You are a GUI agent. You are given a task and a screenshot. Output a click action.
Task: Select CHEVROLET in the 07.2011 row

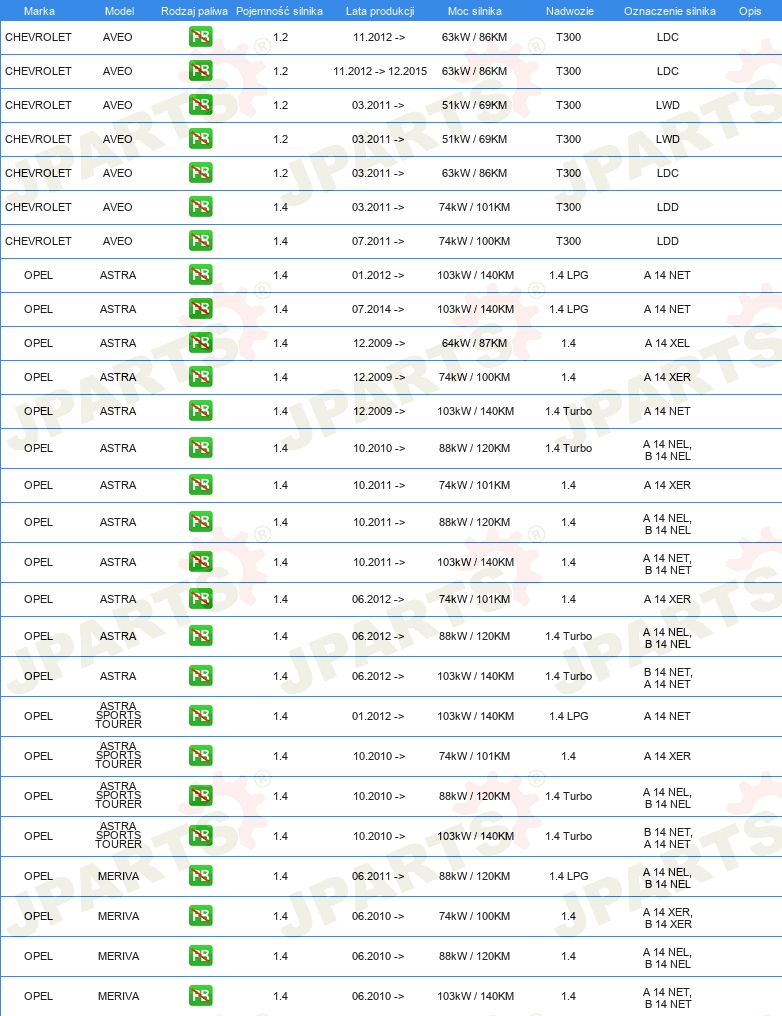pos(38,241)
